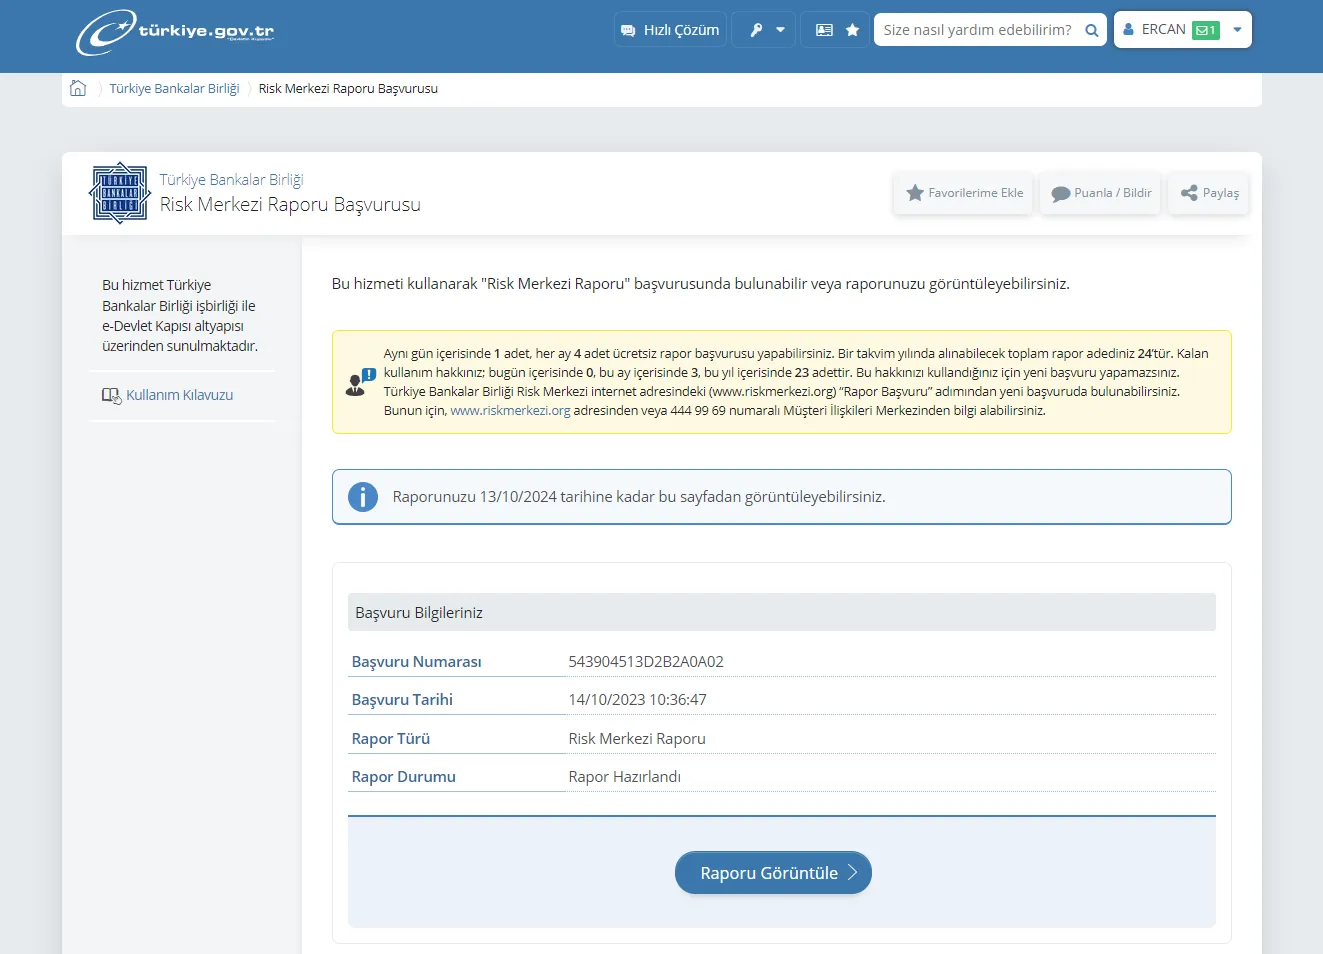1323x954 pixels.
Task: Click the search magnifier icon
Action: click(x=1092, y=30)
